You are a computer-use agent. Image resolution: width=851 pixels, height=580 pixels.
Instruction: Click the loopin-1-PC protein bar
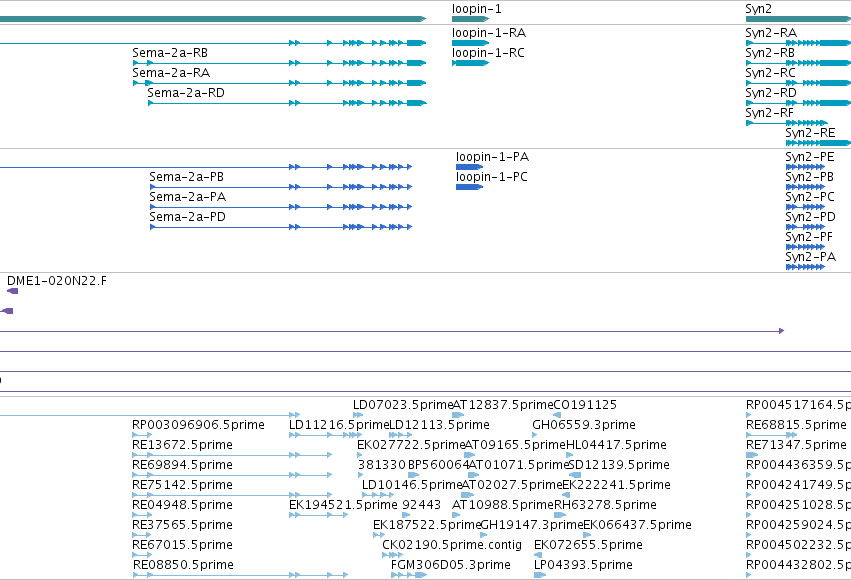[469, 187]
